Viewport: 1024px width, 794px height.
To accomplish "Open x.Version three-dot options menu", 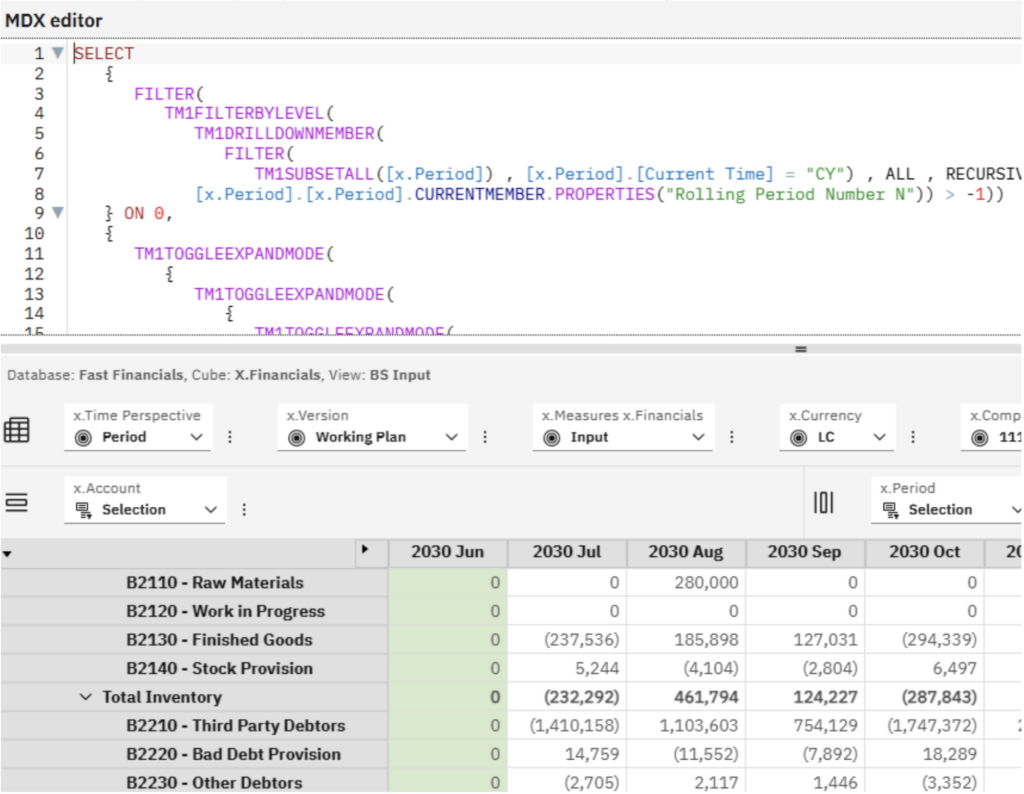I will coord(485,437).
